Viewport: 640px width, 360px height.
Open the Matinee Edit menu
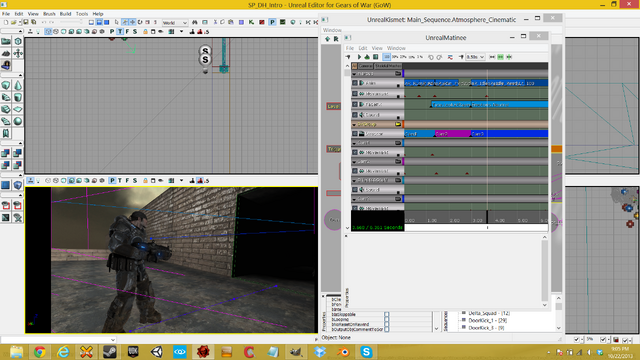(x=362, y=48)
